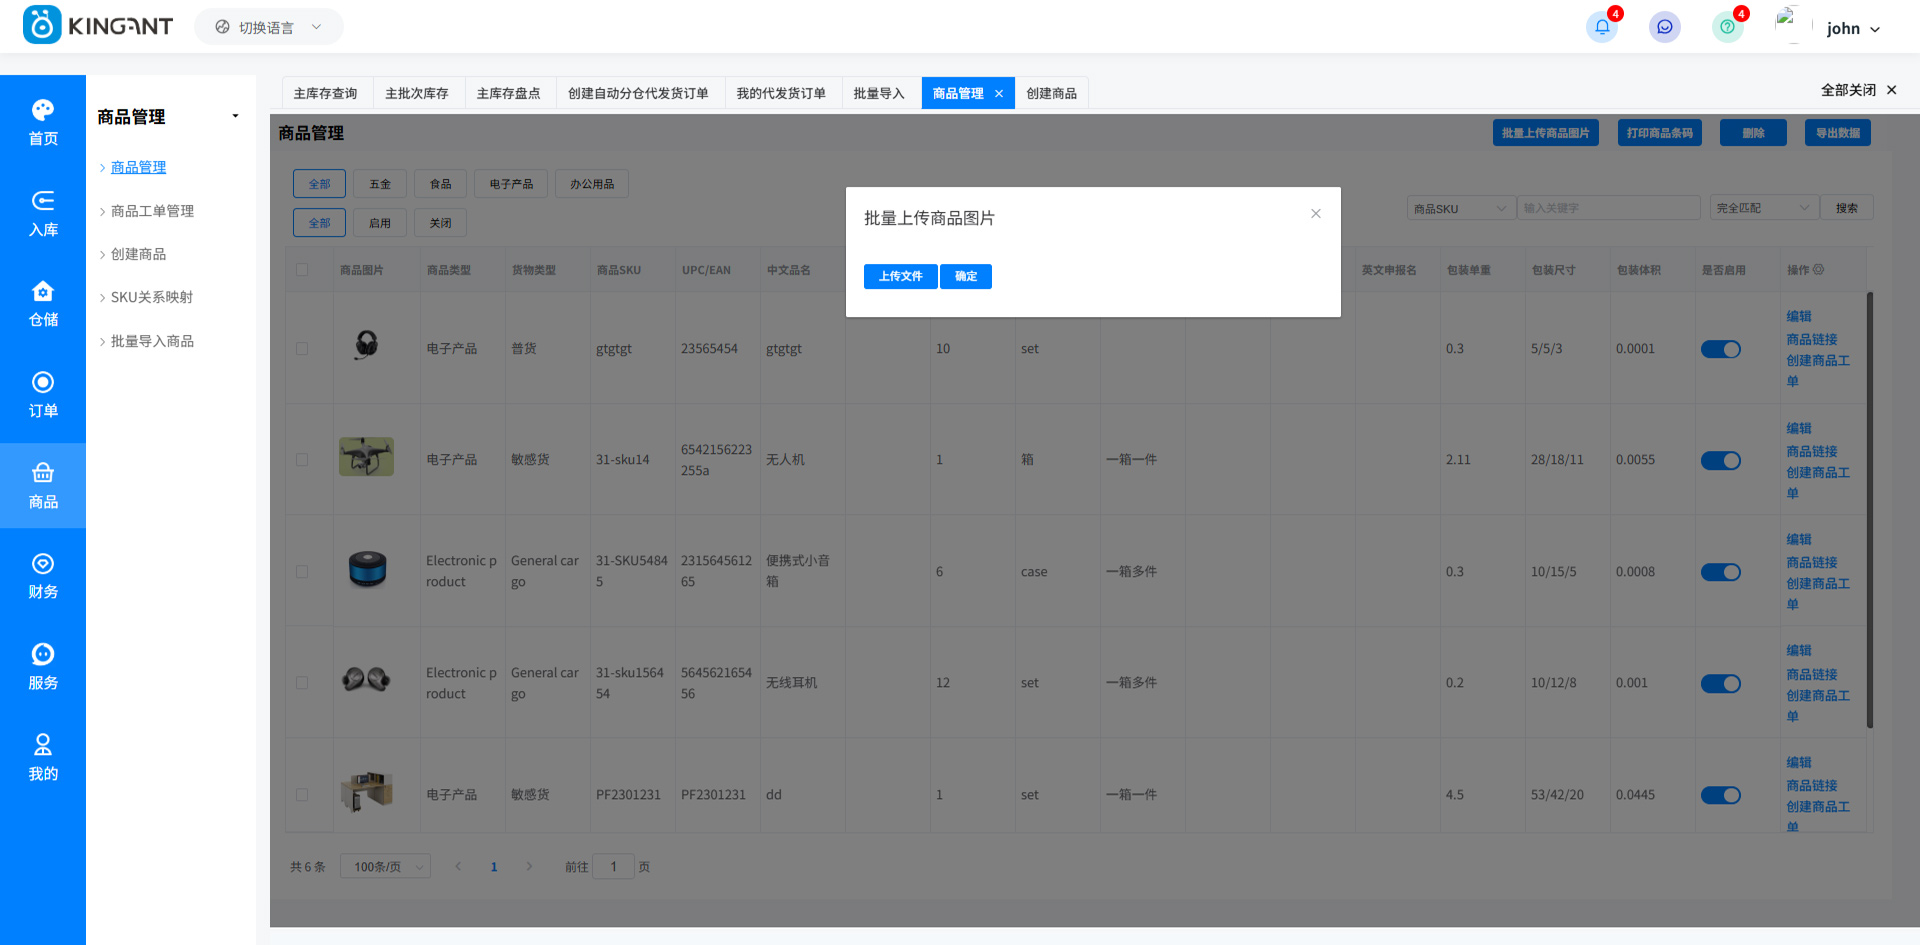Click the page number input field
1920x945 pixels.
[613, 867]
